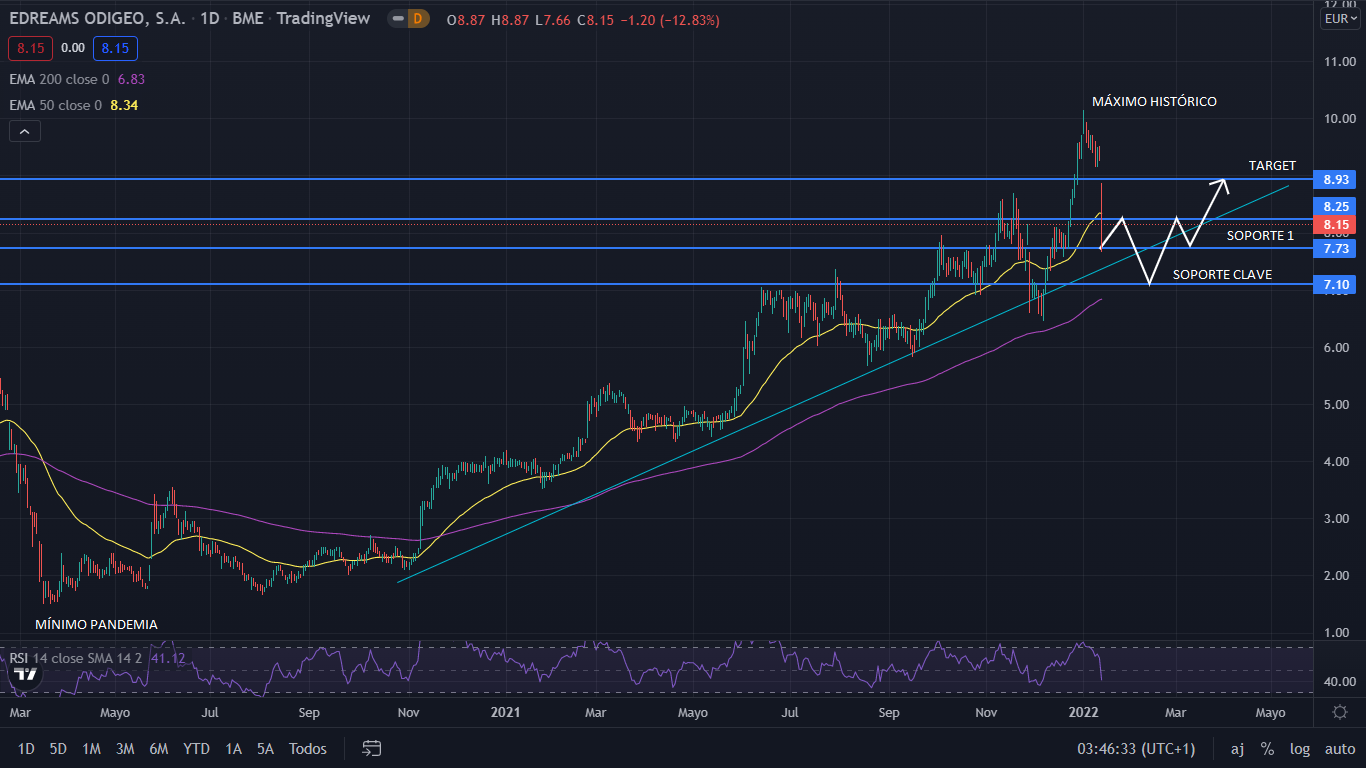The height and width of the screenshot is (768, 1366).
Task: Click the blue 8.15 buy price box
Action: click(115, 47)
